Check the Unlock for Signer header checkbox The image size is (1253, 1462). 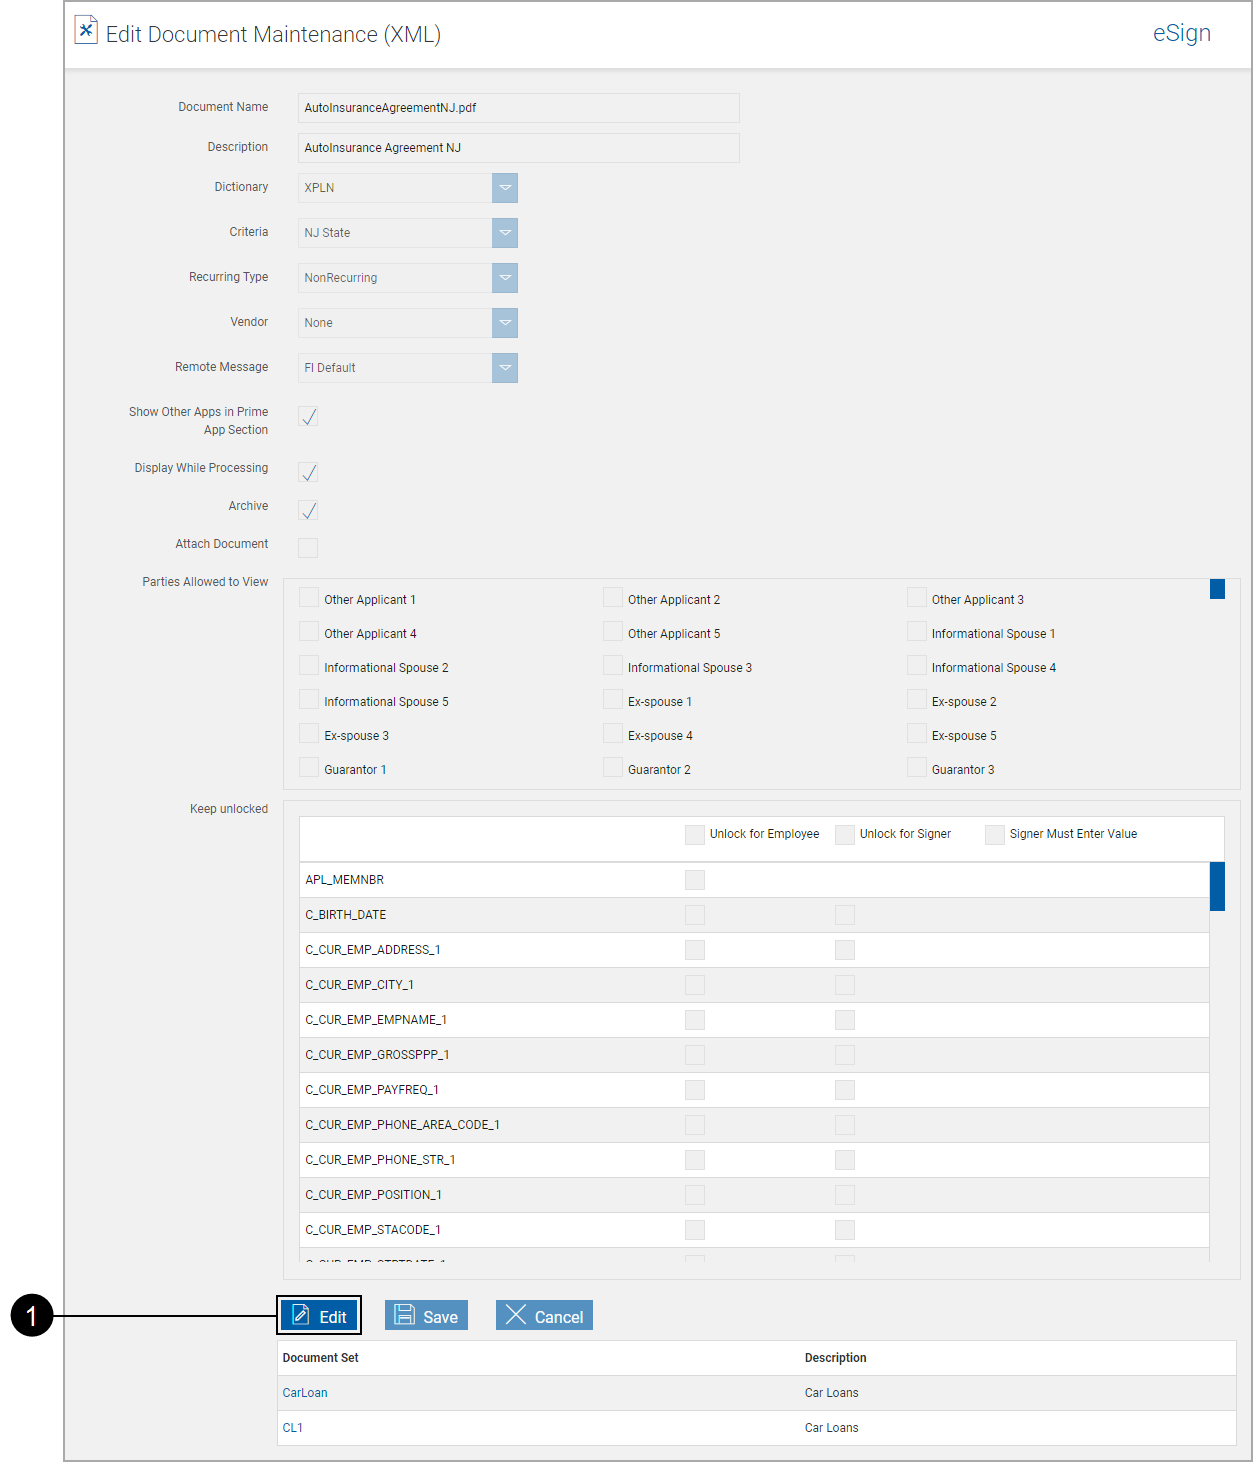pos(844,834)
